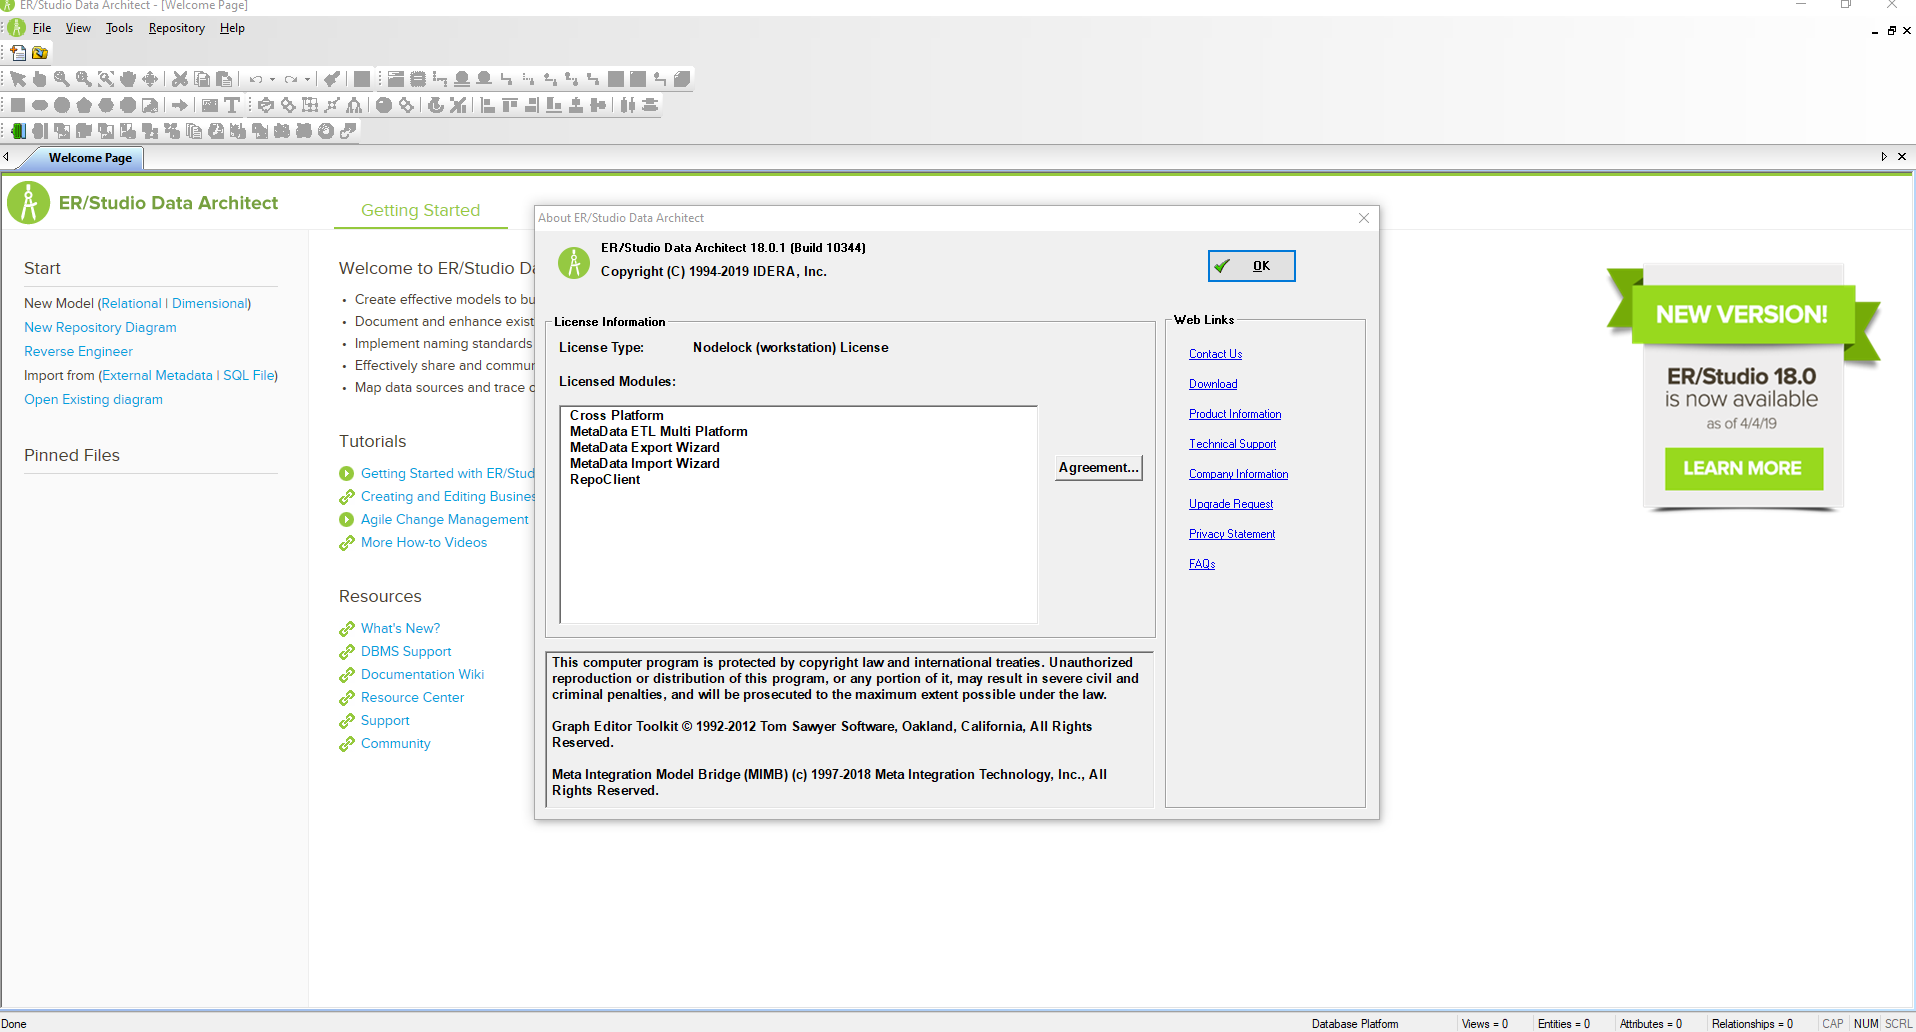Open the Redo history dropdown arrow

[x=306, y=79]
